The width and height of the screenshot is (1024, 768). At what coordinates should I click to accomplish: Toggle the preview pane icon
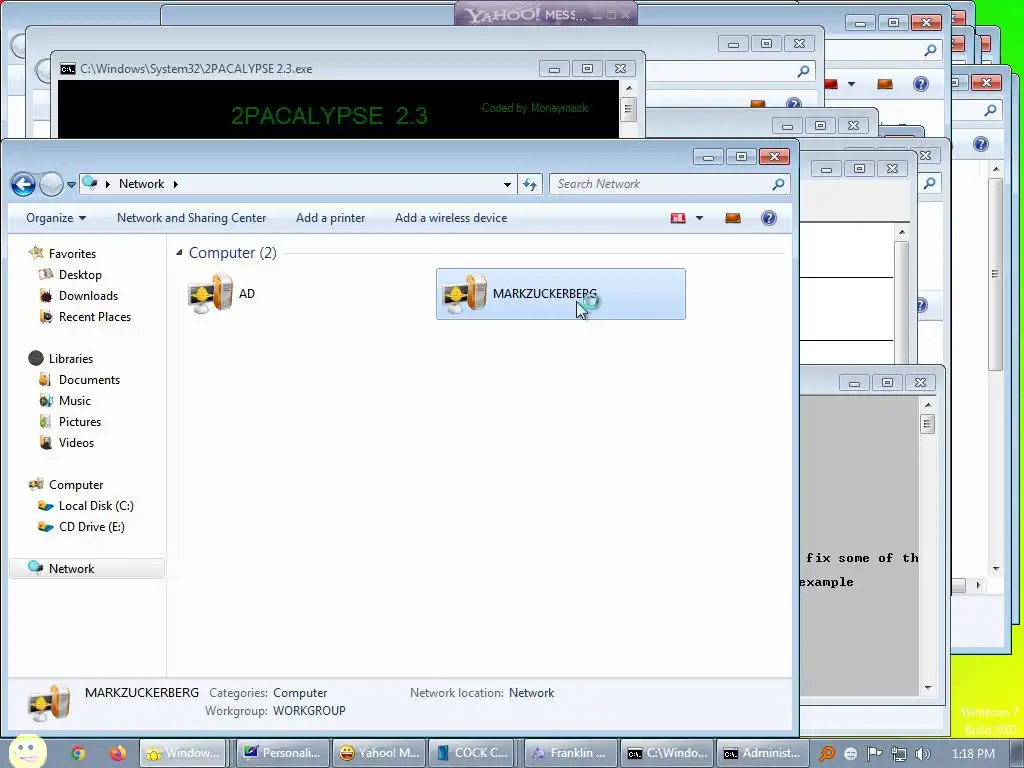(x=733, y=218)
